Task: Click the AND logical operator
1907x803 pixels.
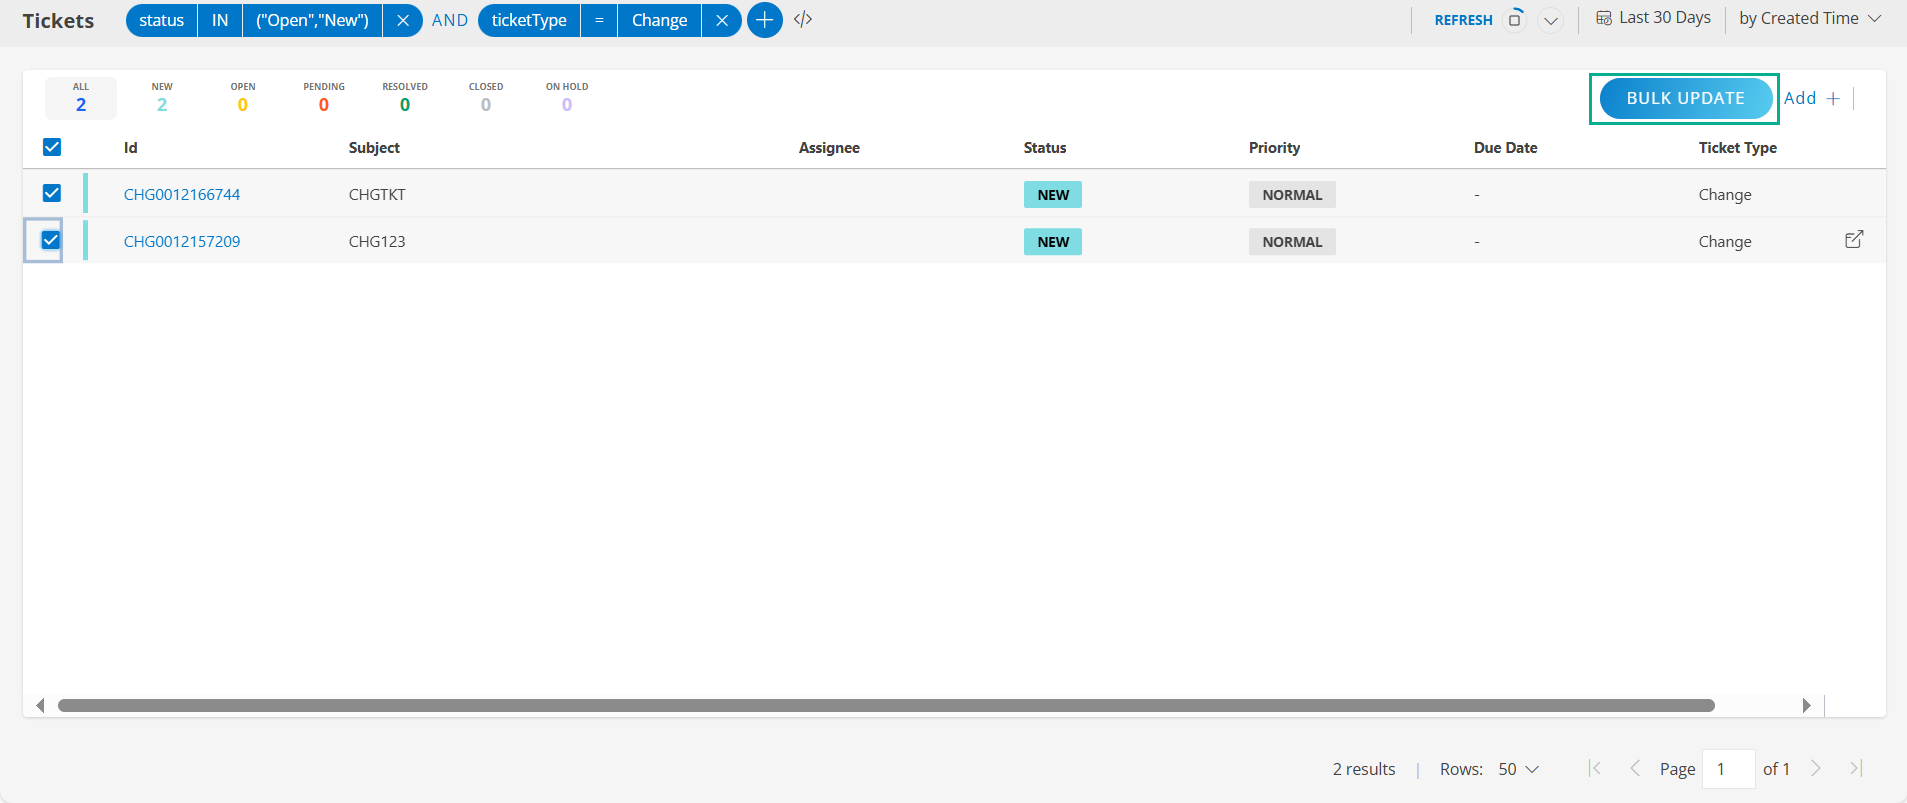Action: (x=450, y=20)
